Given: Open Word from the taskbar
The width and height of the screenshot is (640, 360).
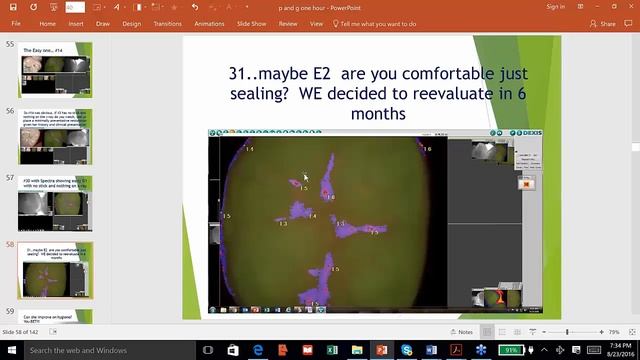Looking at the screenshot, I should (431, 350).
